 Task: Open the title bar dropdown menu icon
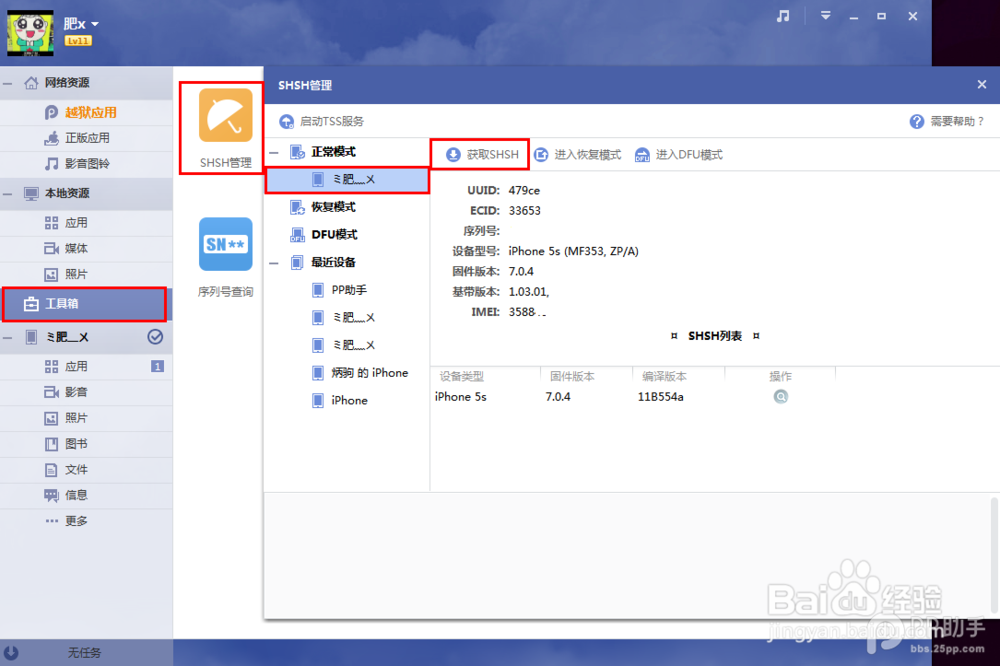pos(825,16)
